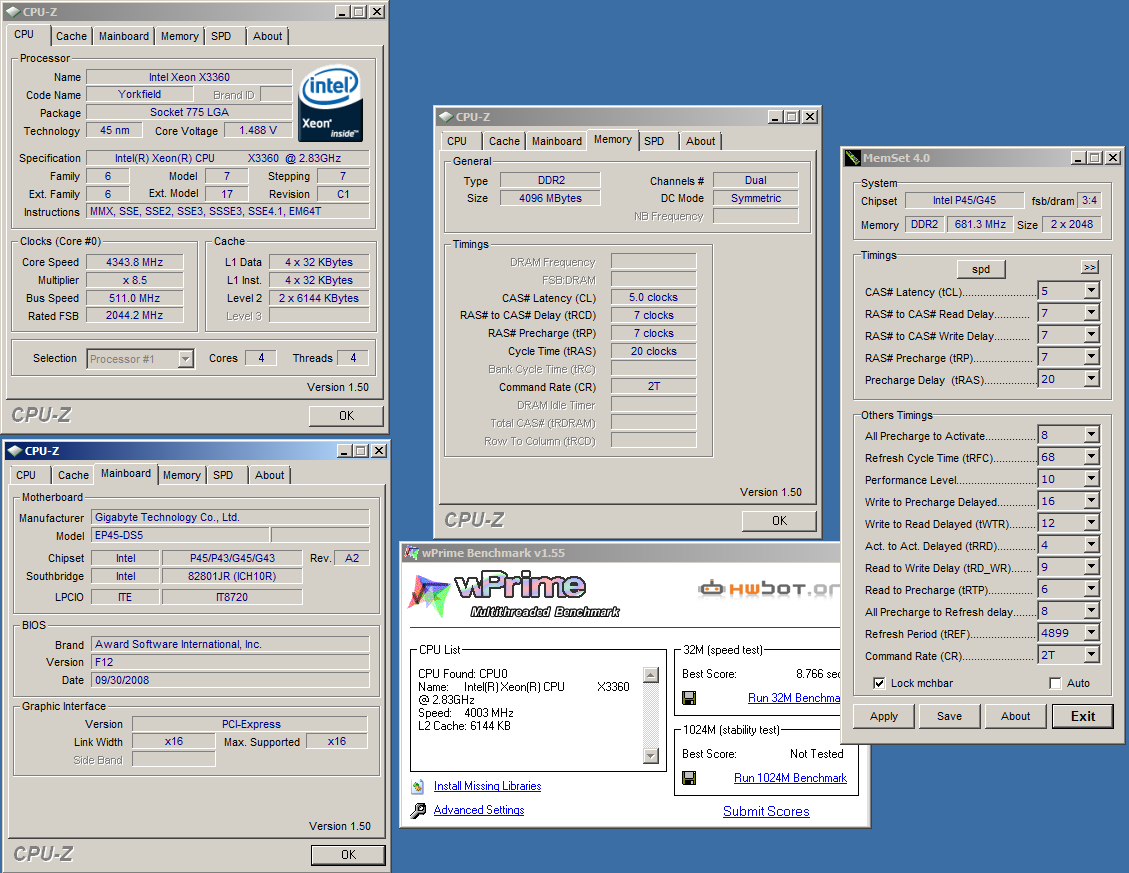Click the wPrime colorful logo graphic
Screen dimensions: 1129x873
click(x=431, y=595)
